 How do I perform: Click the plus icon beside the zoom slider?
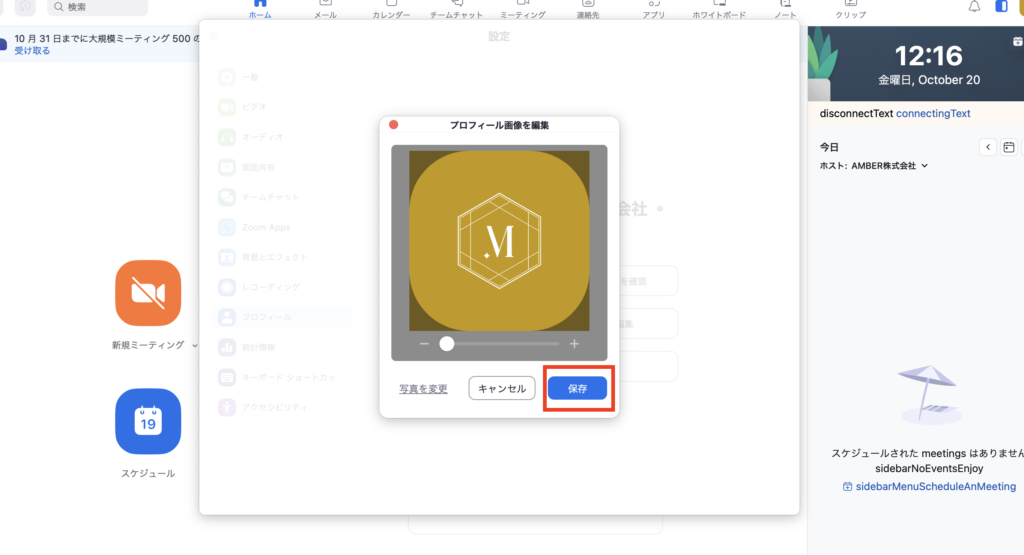574,344
